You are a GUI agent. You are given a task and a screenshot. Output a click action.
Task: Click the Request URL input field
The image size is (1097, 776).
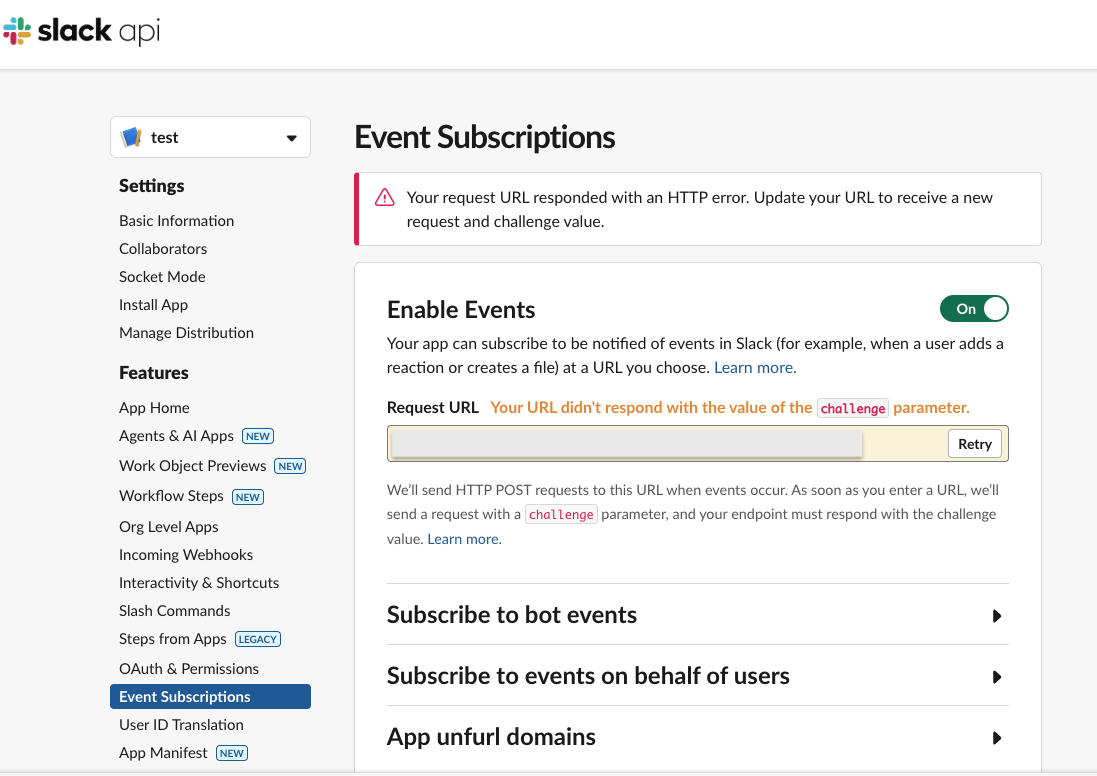pos(627,444)
